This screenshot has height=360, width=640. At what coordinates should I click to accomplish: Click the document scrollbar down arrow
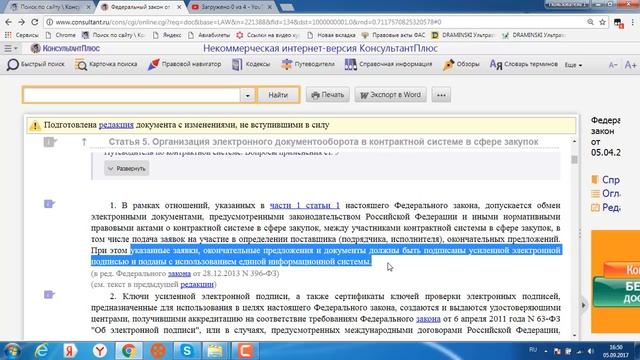pos(574,336)
